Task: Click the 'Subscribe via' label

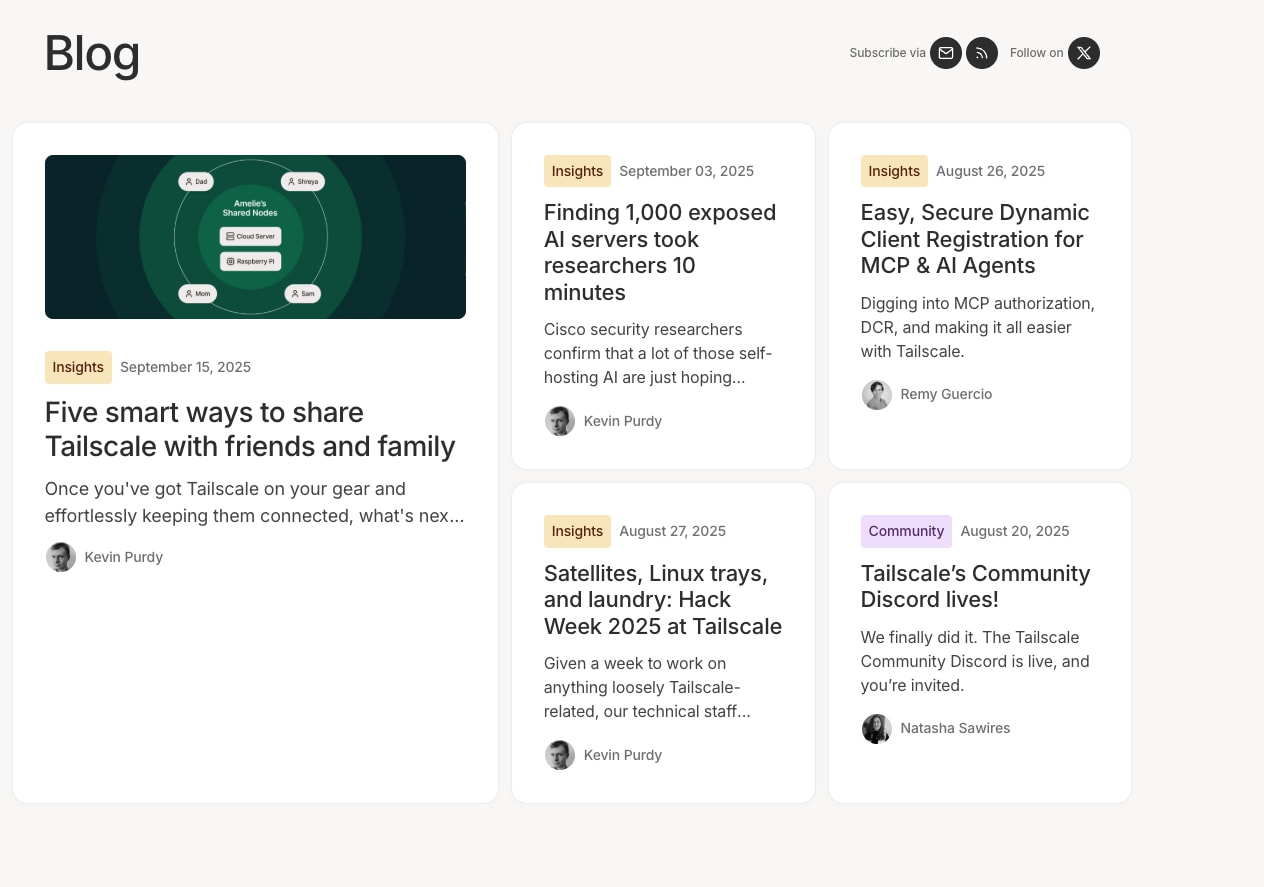Action: 887,53
